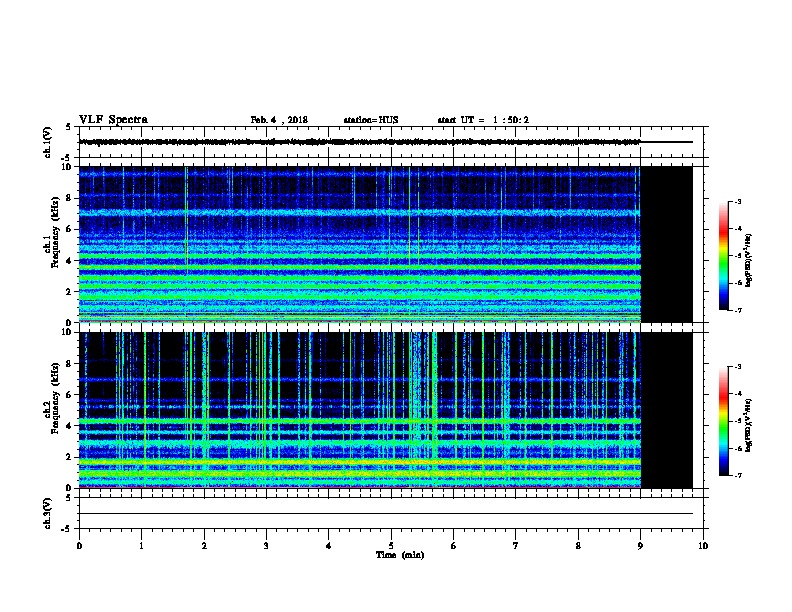Viewport: 792px width, 612px height.
Task: Select the "start UT = 1:50:2" text
Action: (483, 120)
